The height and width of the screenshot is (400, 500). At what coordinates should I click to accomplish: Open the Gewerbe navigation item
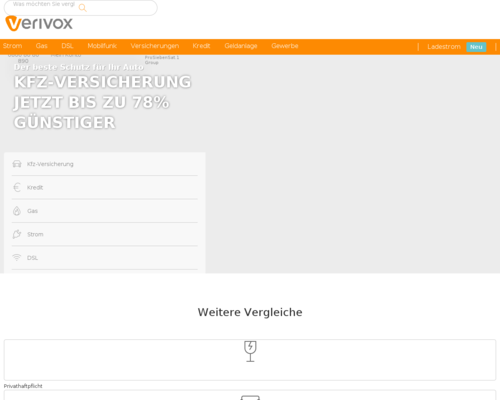285,46
